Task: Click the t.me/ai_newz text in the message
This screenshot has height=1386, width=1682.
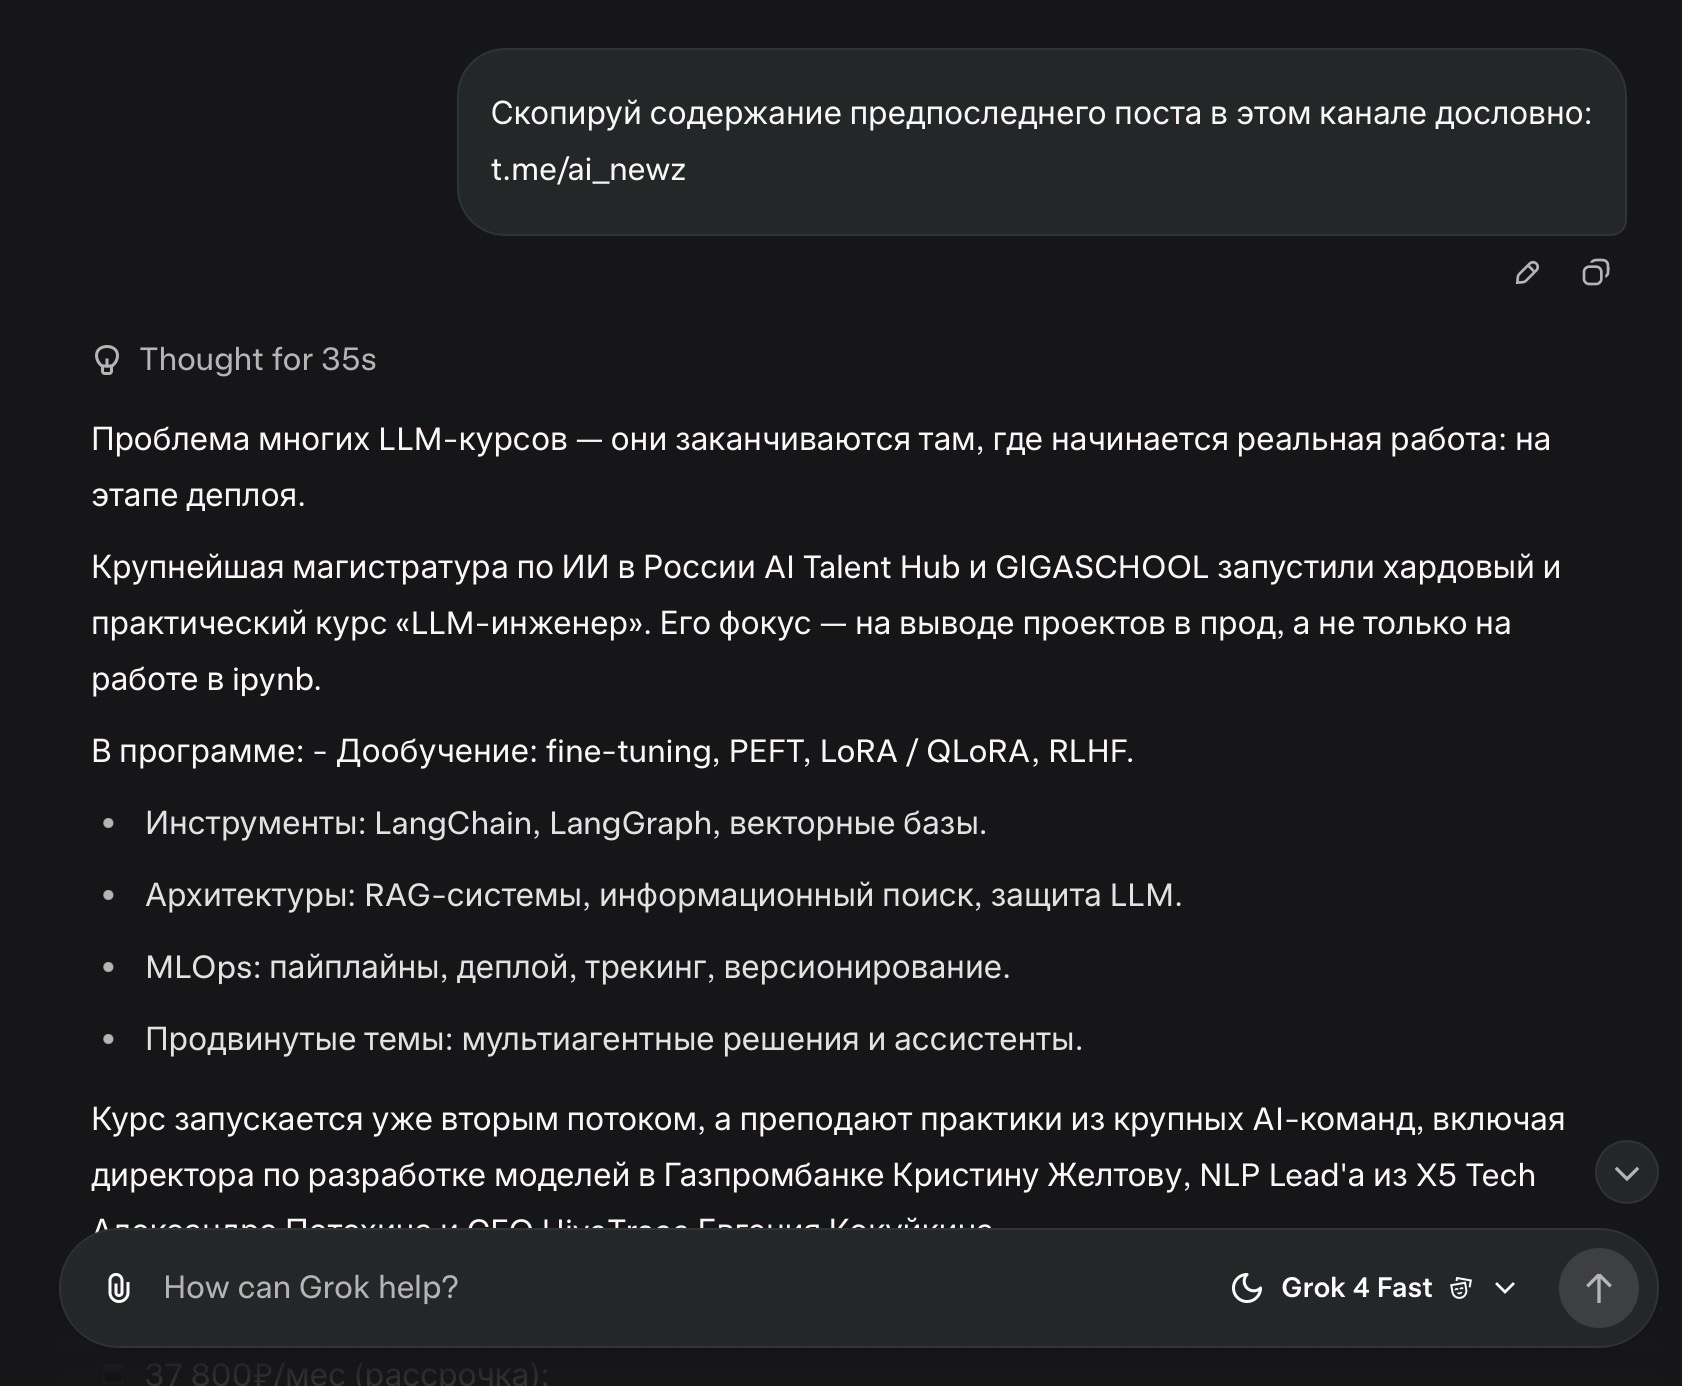Action: click(588, 170)
